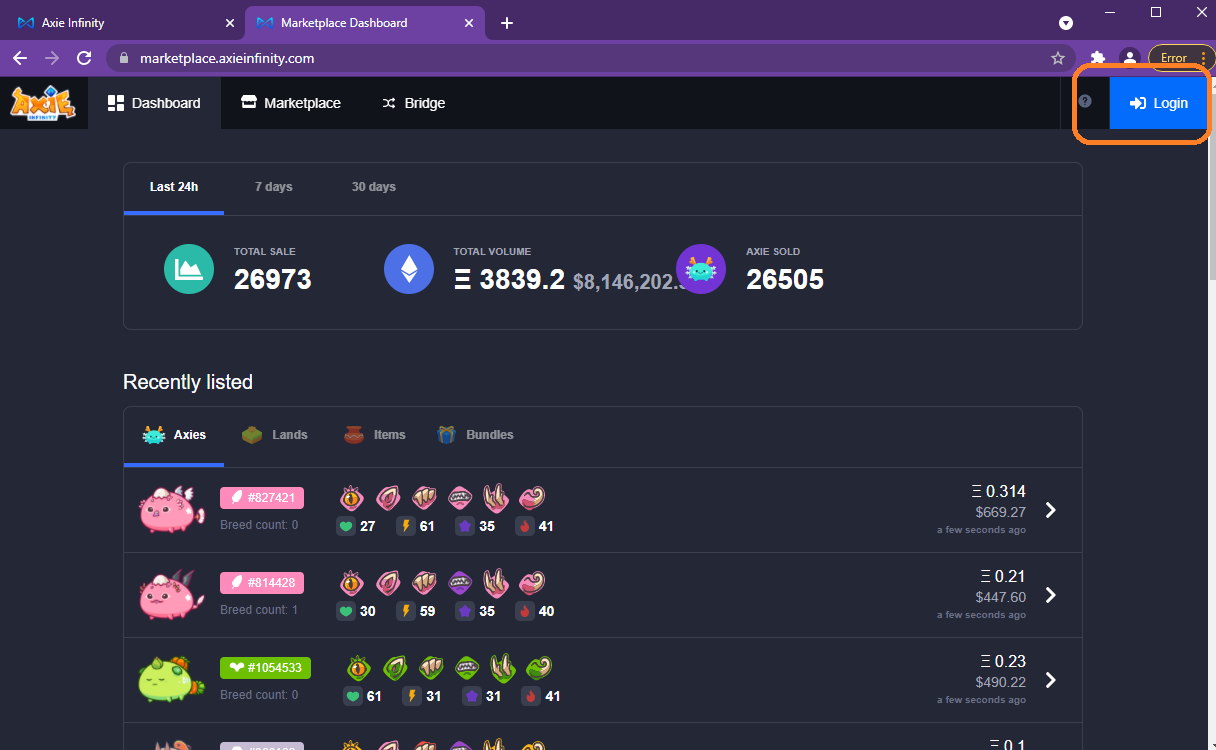Open the help question mark next to Login

click(1085, 100)
